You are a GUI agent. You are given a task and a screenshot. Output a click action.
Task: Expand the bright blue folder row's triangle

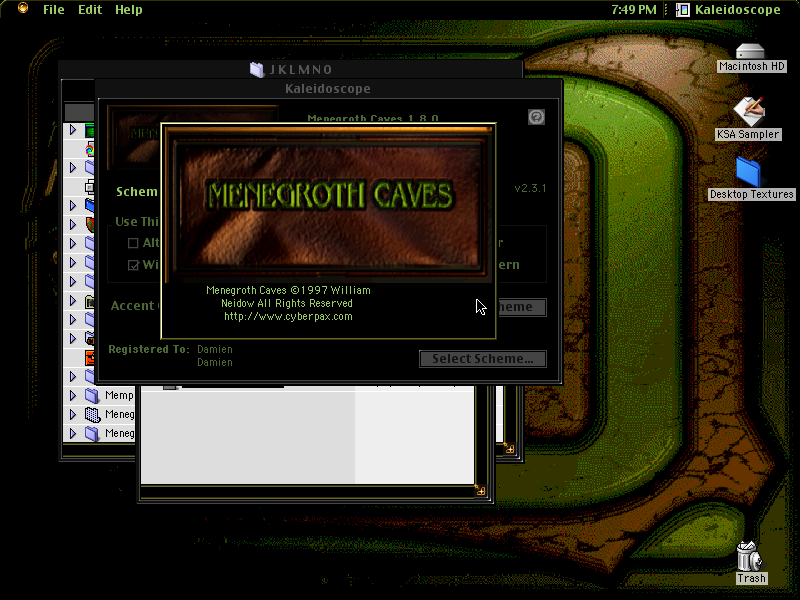tap(73, 205)
